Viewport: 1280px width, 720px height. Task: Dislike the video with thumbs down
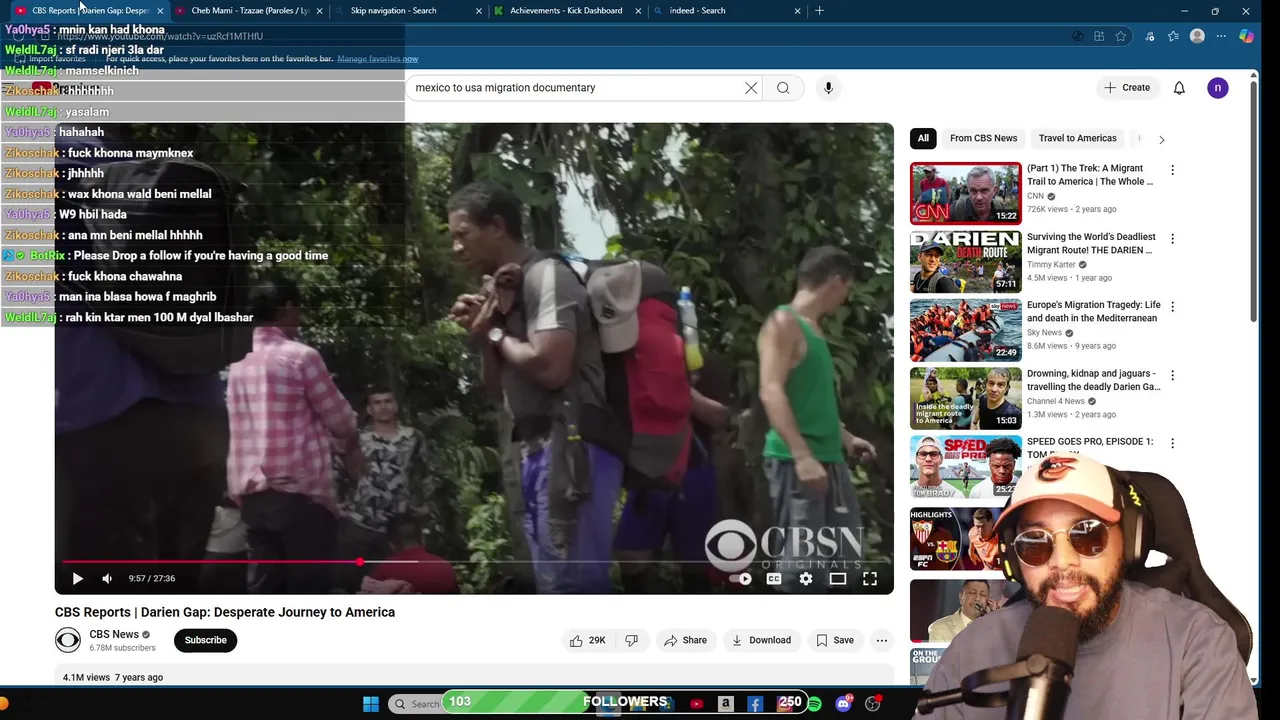pos(631,640)
